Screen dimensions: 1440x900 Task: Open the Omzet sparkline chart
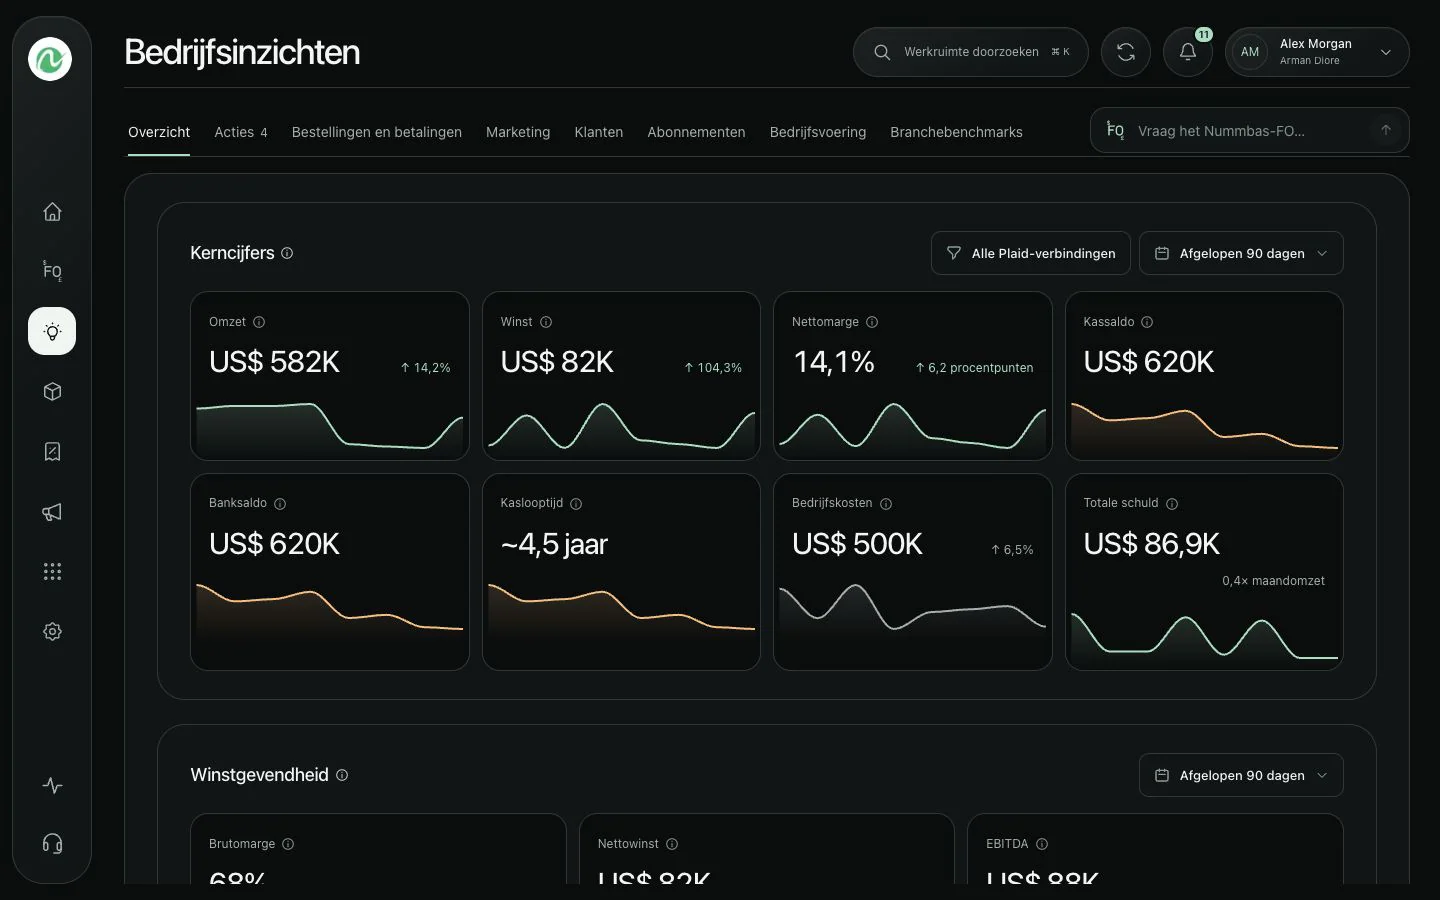(330, 428)
